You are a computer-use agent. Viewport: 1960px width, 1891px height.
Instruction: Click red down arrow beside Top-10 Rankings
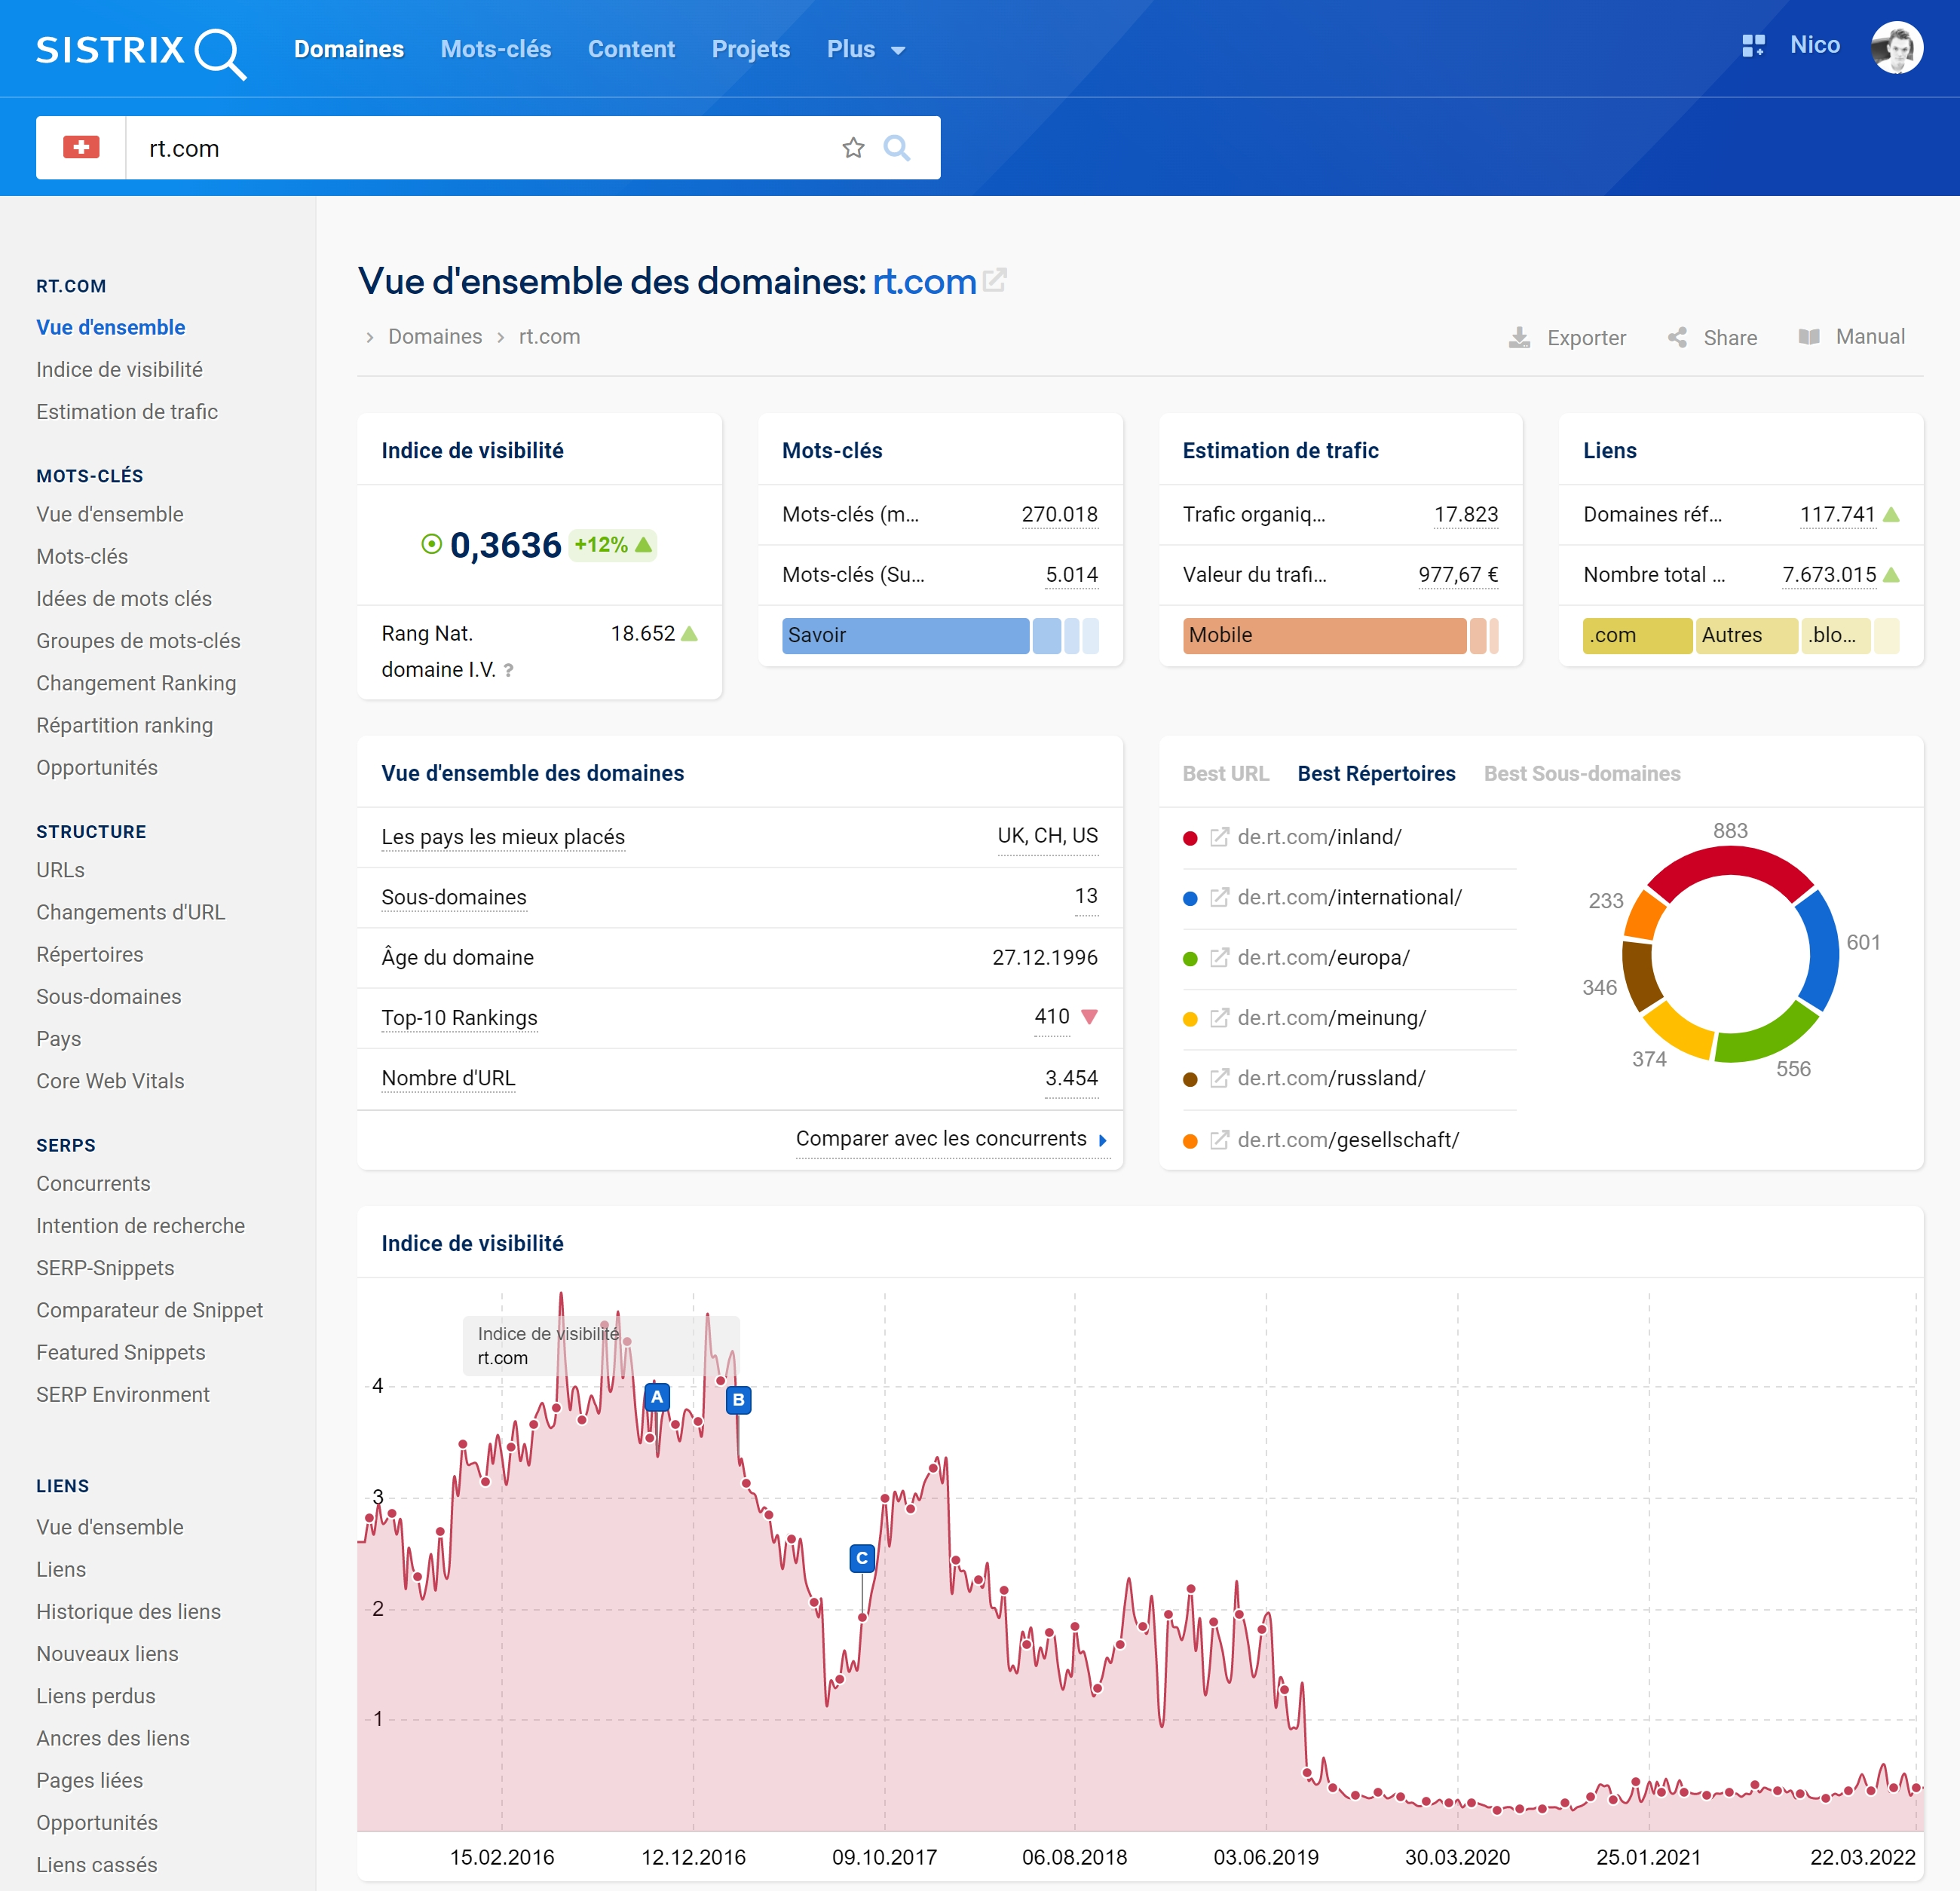click(1090, 1017)
